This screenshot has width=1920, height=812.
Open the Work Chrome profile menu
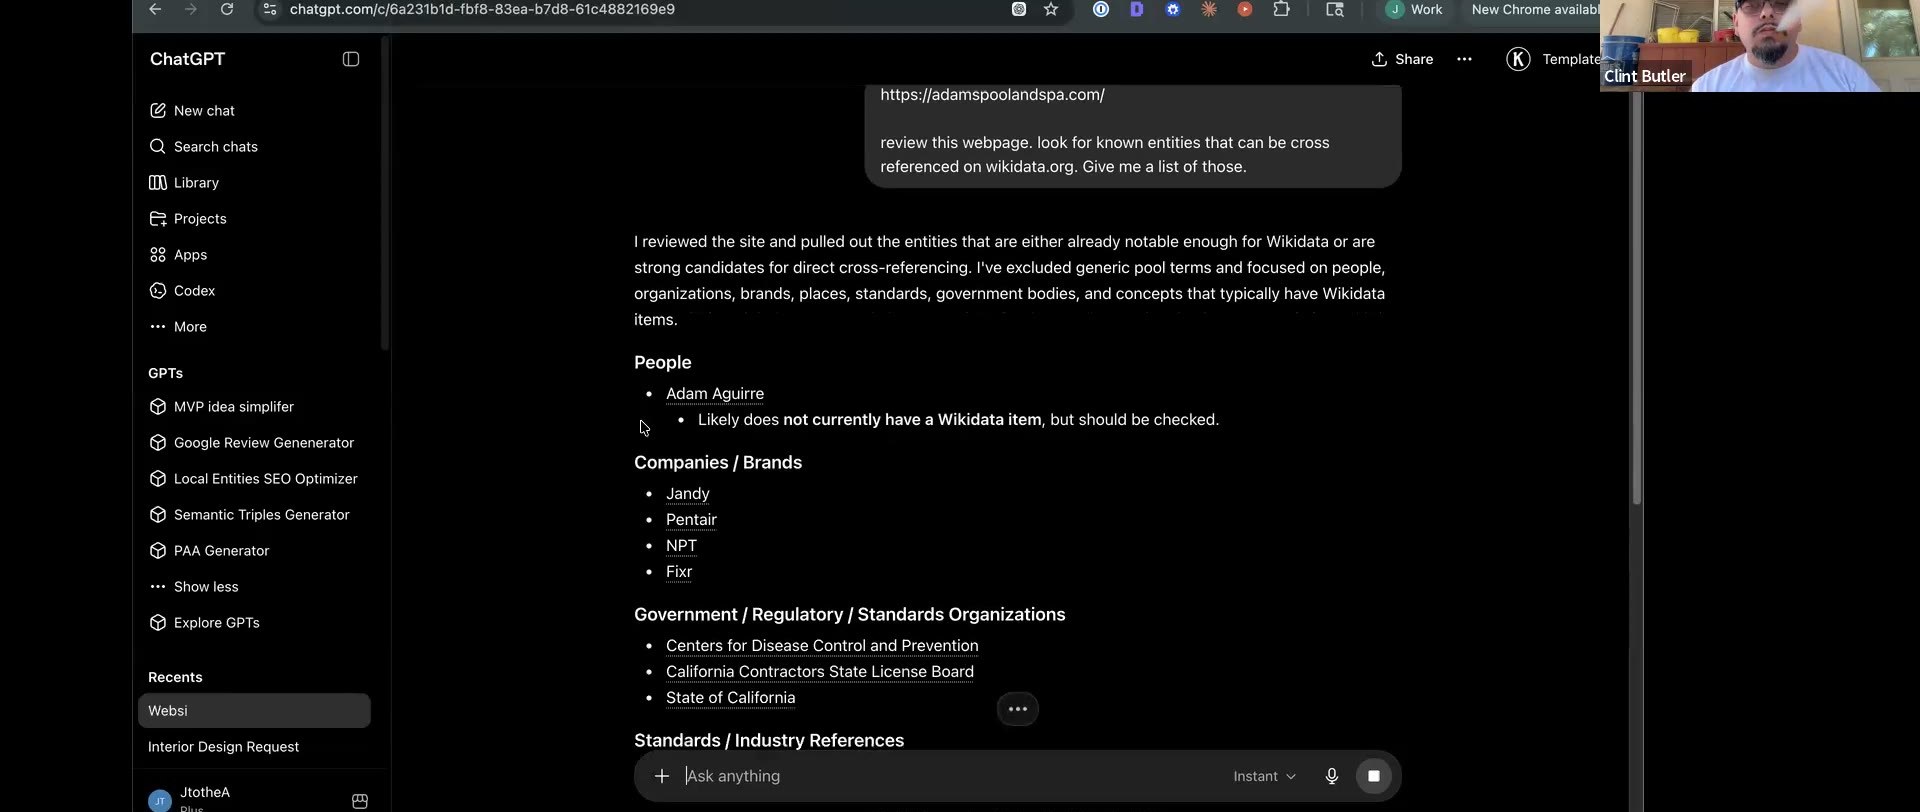pyautogui.click(x=1414, y=9)
